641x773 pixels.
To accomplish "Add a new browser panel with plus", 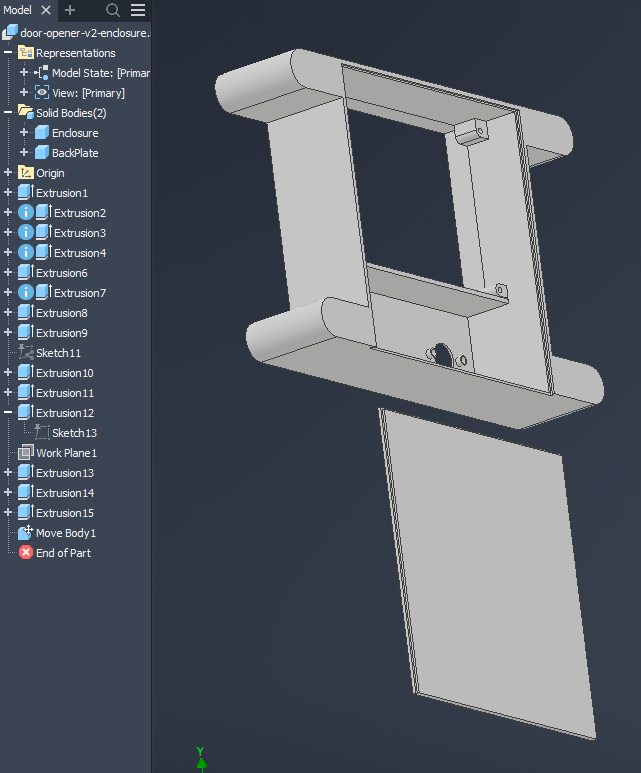I will pos(70,10).
